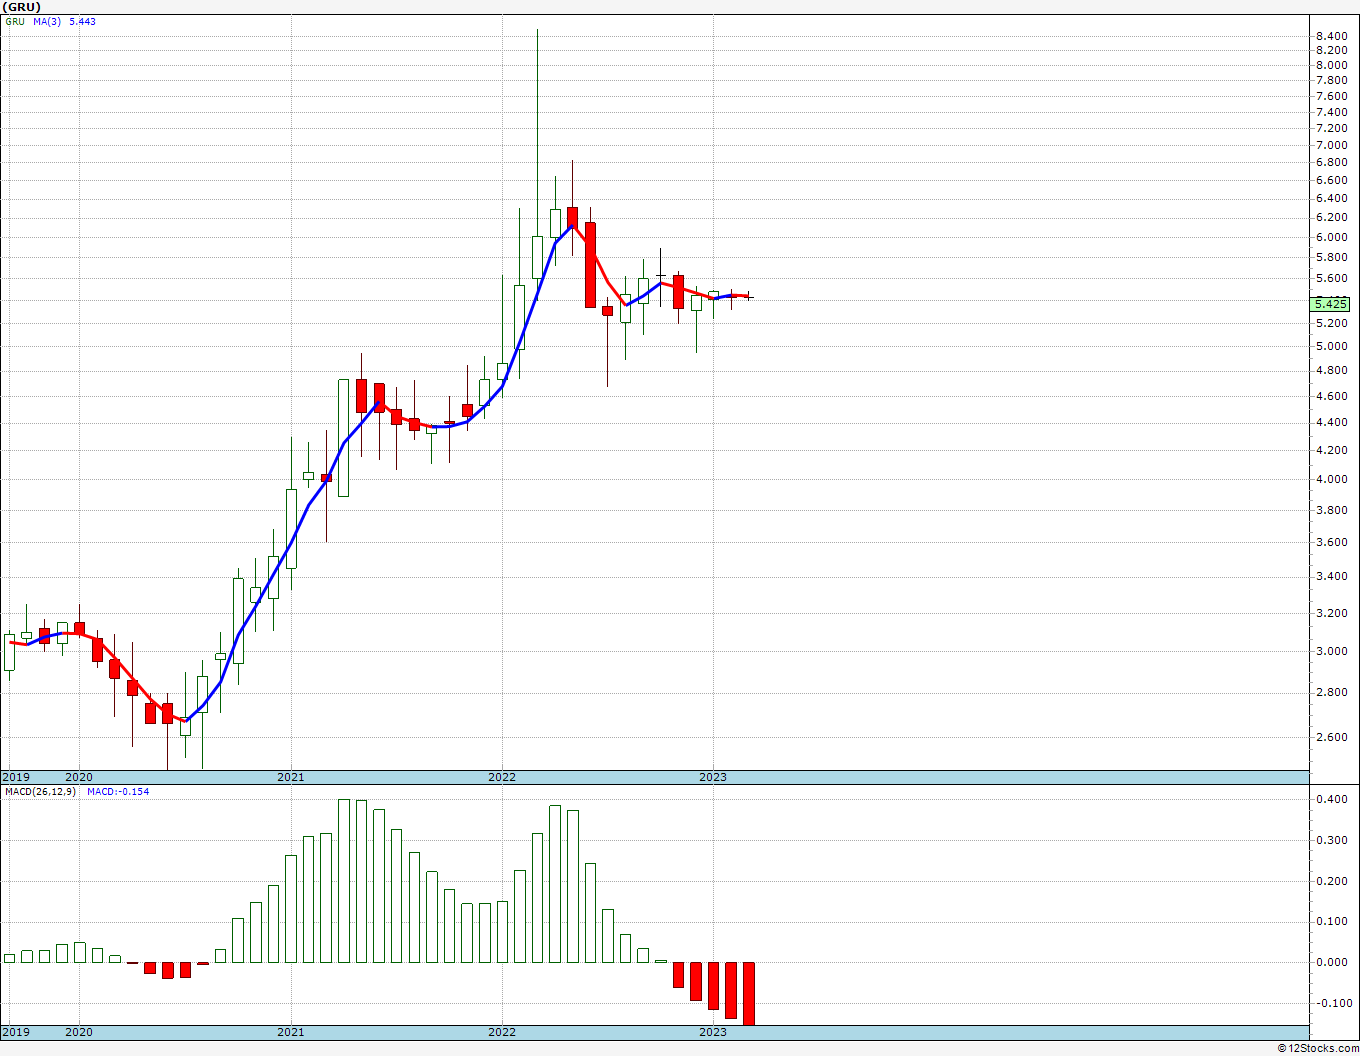Screen dimensions: 1360x1056
Task: Click the MA value 5.443
Action: tap(83, 21)
